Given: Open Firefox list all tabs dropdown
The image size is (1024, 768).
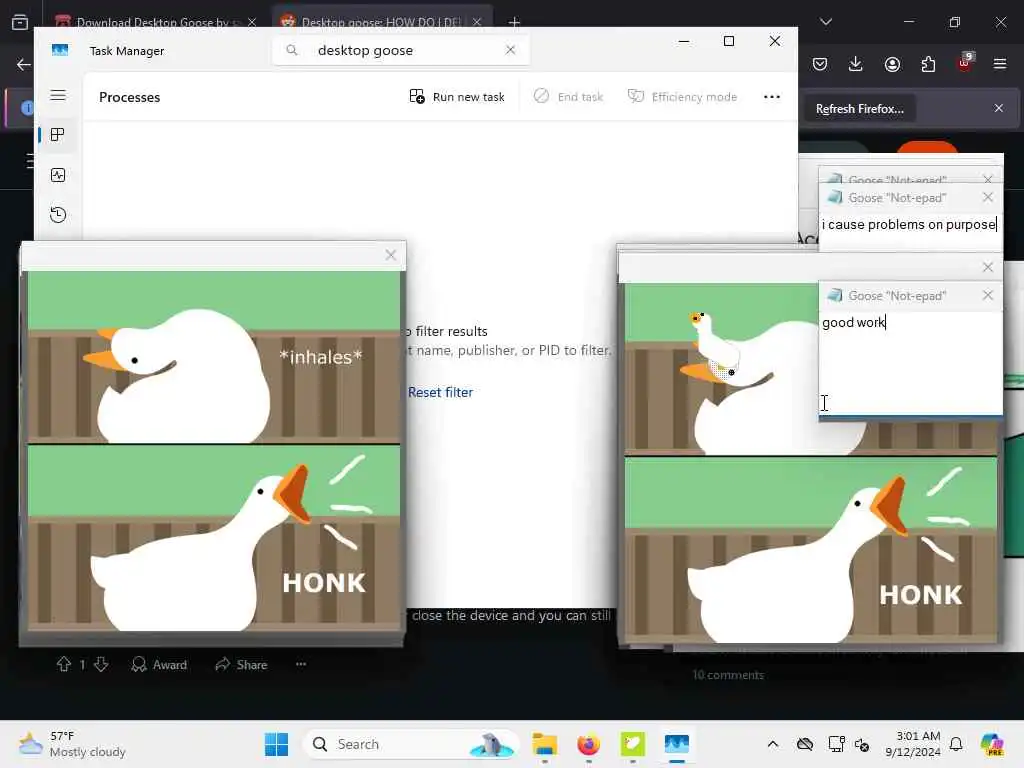Looking at the screenshot, I should pos(826,22).
